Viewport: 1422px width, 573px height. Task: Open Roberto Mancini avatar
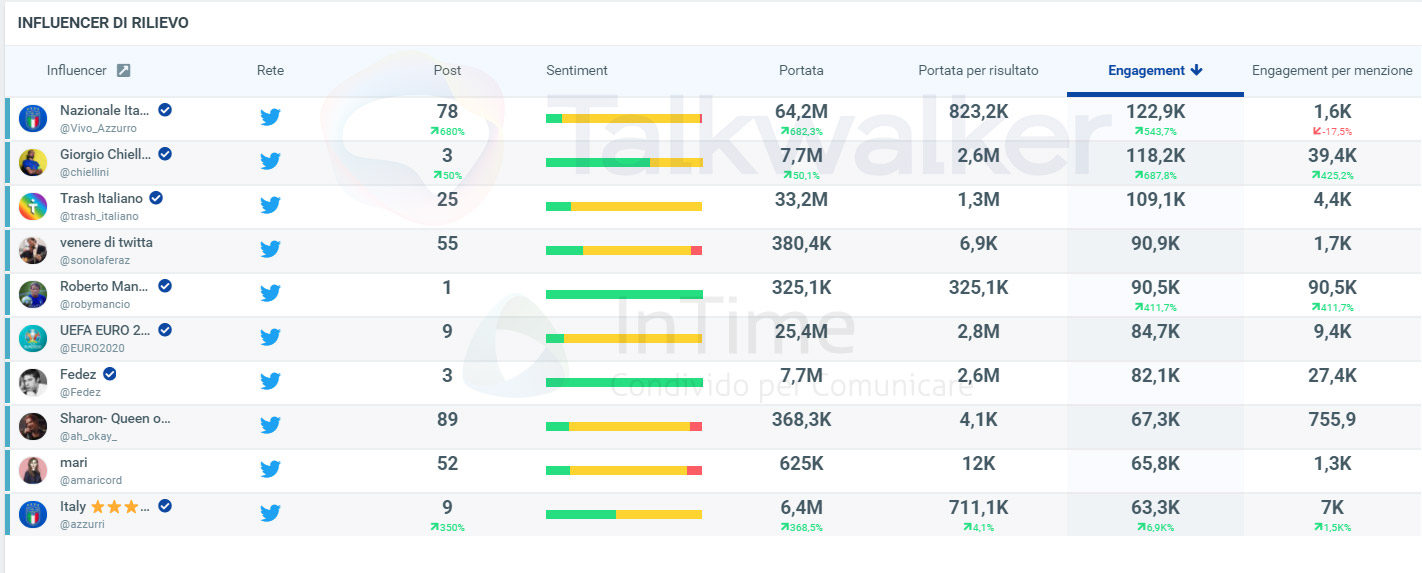33,294
